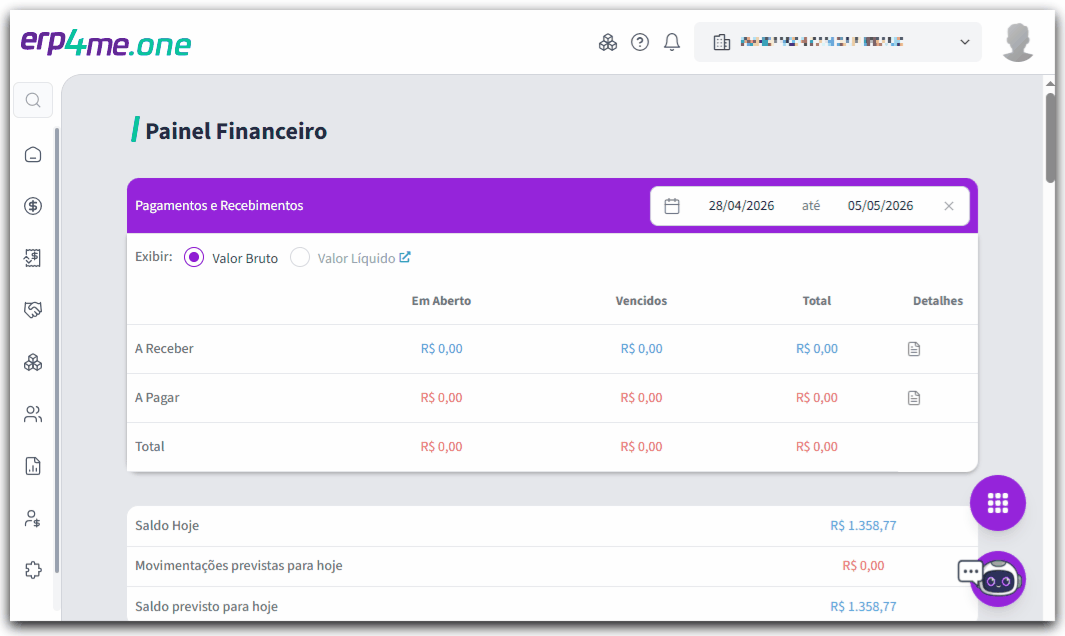Click the Saldo Hoje label
This screenshot has height=636, width=1065.
pos(166,525)
